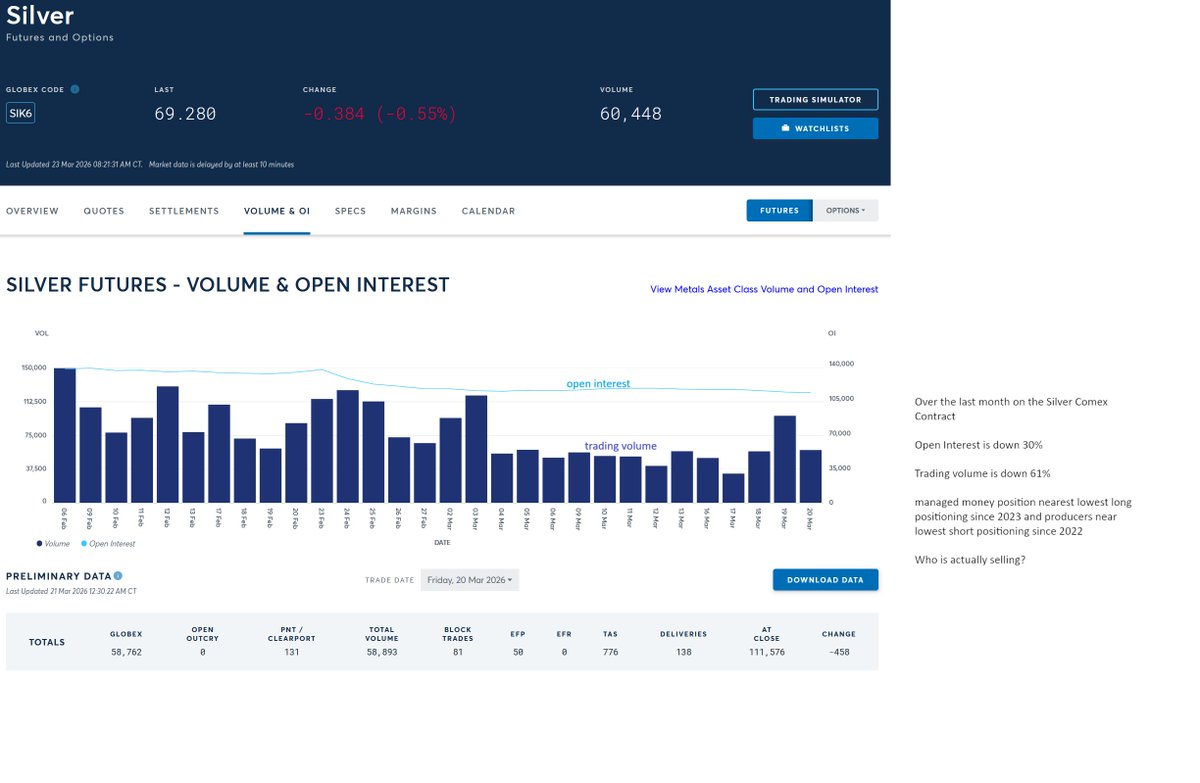Click the Silver page title

tap(40, 15)
